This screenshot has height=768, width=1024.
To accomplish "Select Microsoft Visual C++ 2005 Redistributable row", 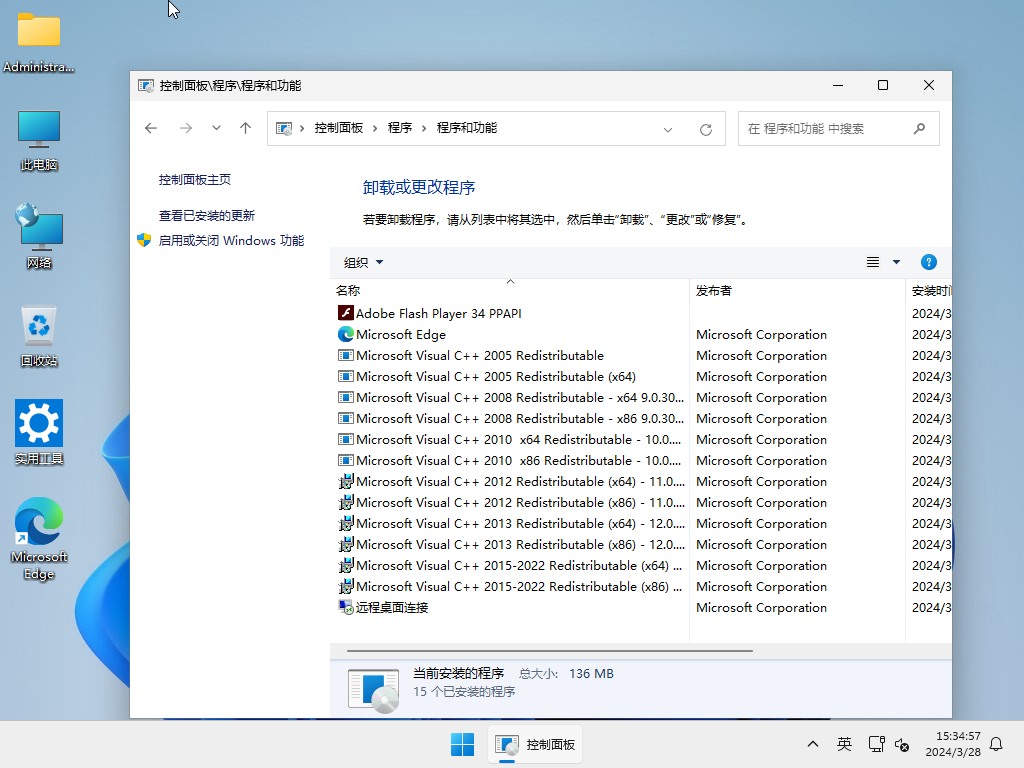I will pyautogui.click(x=643, y=355).
